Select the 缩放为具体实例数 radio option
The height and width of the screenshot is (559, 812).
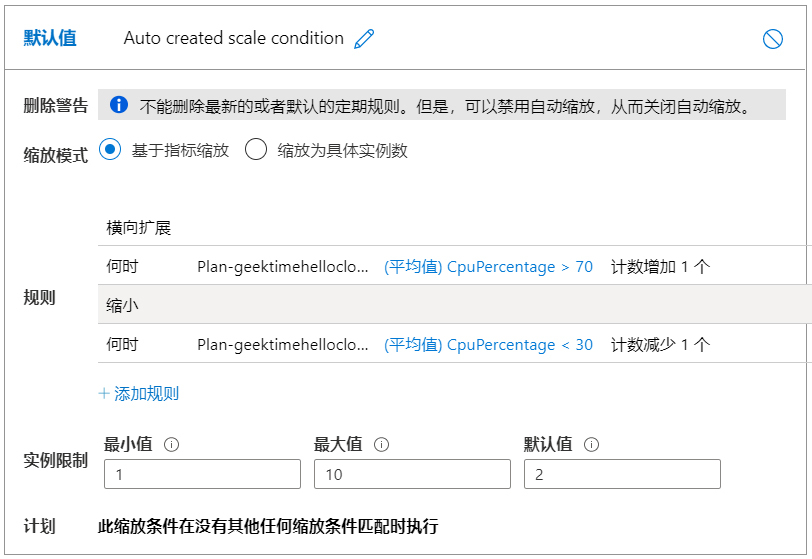(x=256, y=150)
